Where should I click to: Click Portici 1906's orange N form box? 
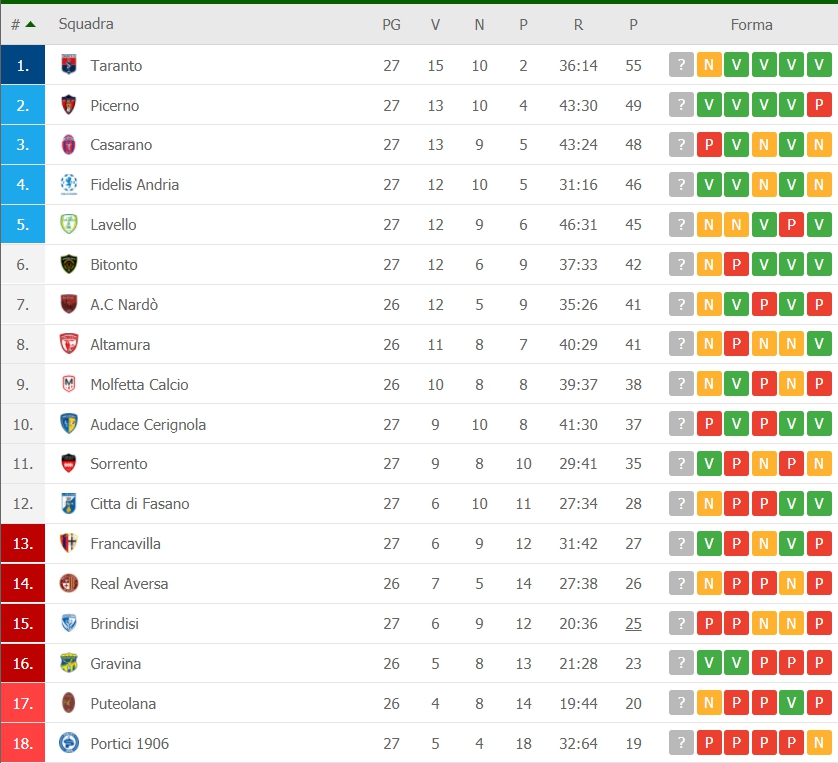(x=819, y=743)
